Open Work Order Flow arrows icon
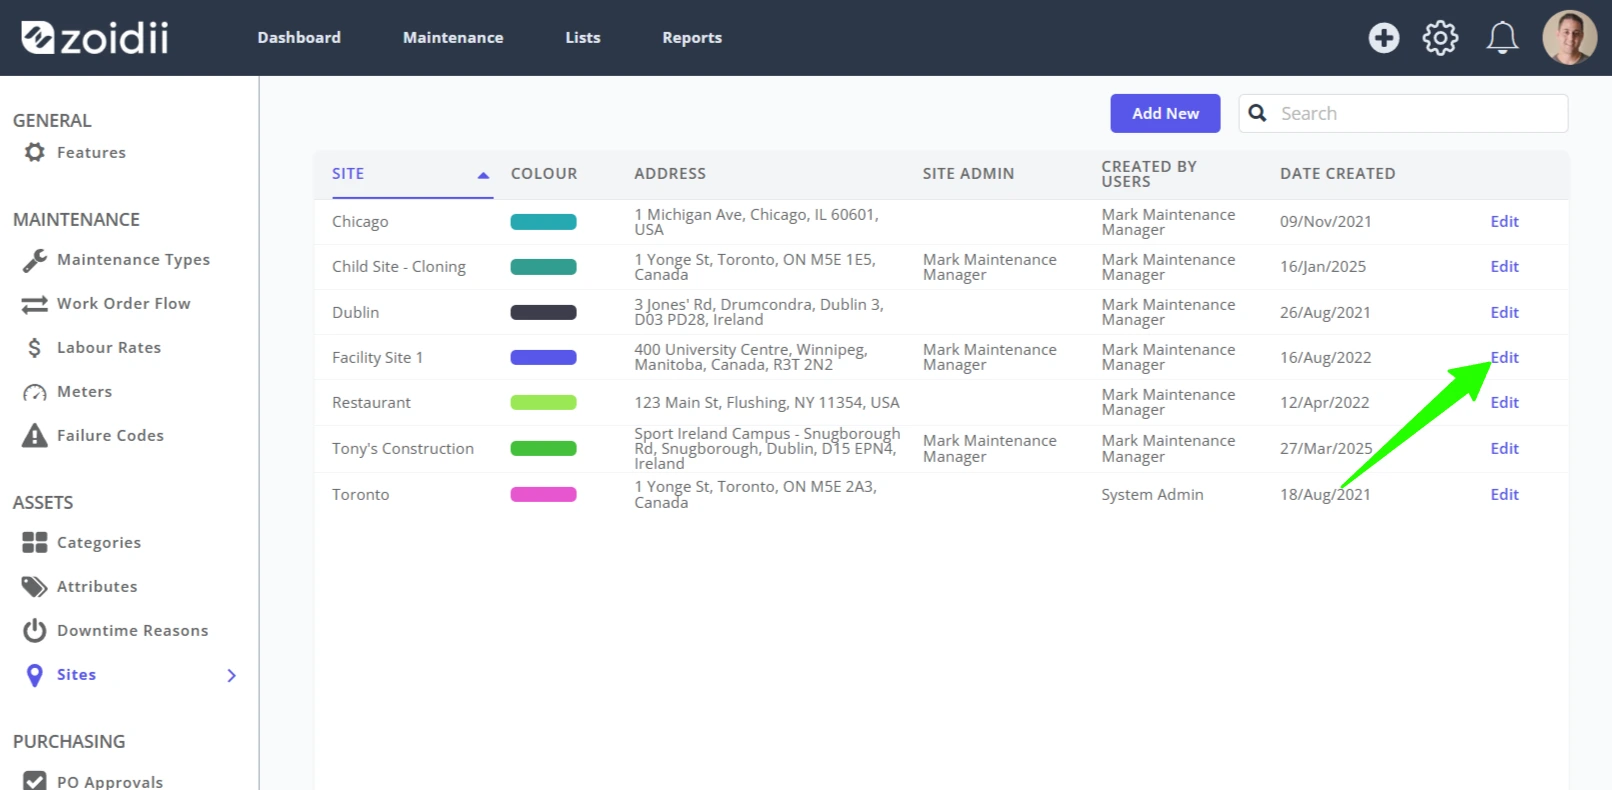This screenshot has width=1612, height=790. (35, 304)
